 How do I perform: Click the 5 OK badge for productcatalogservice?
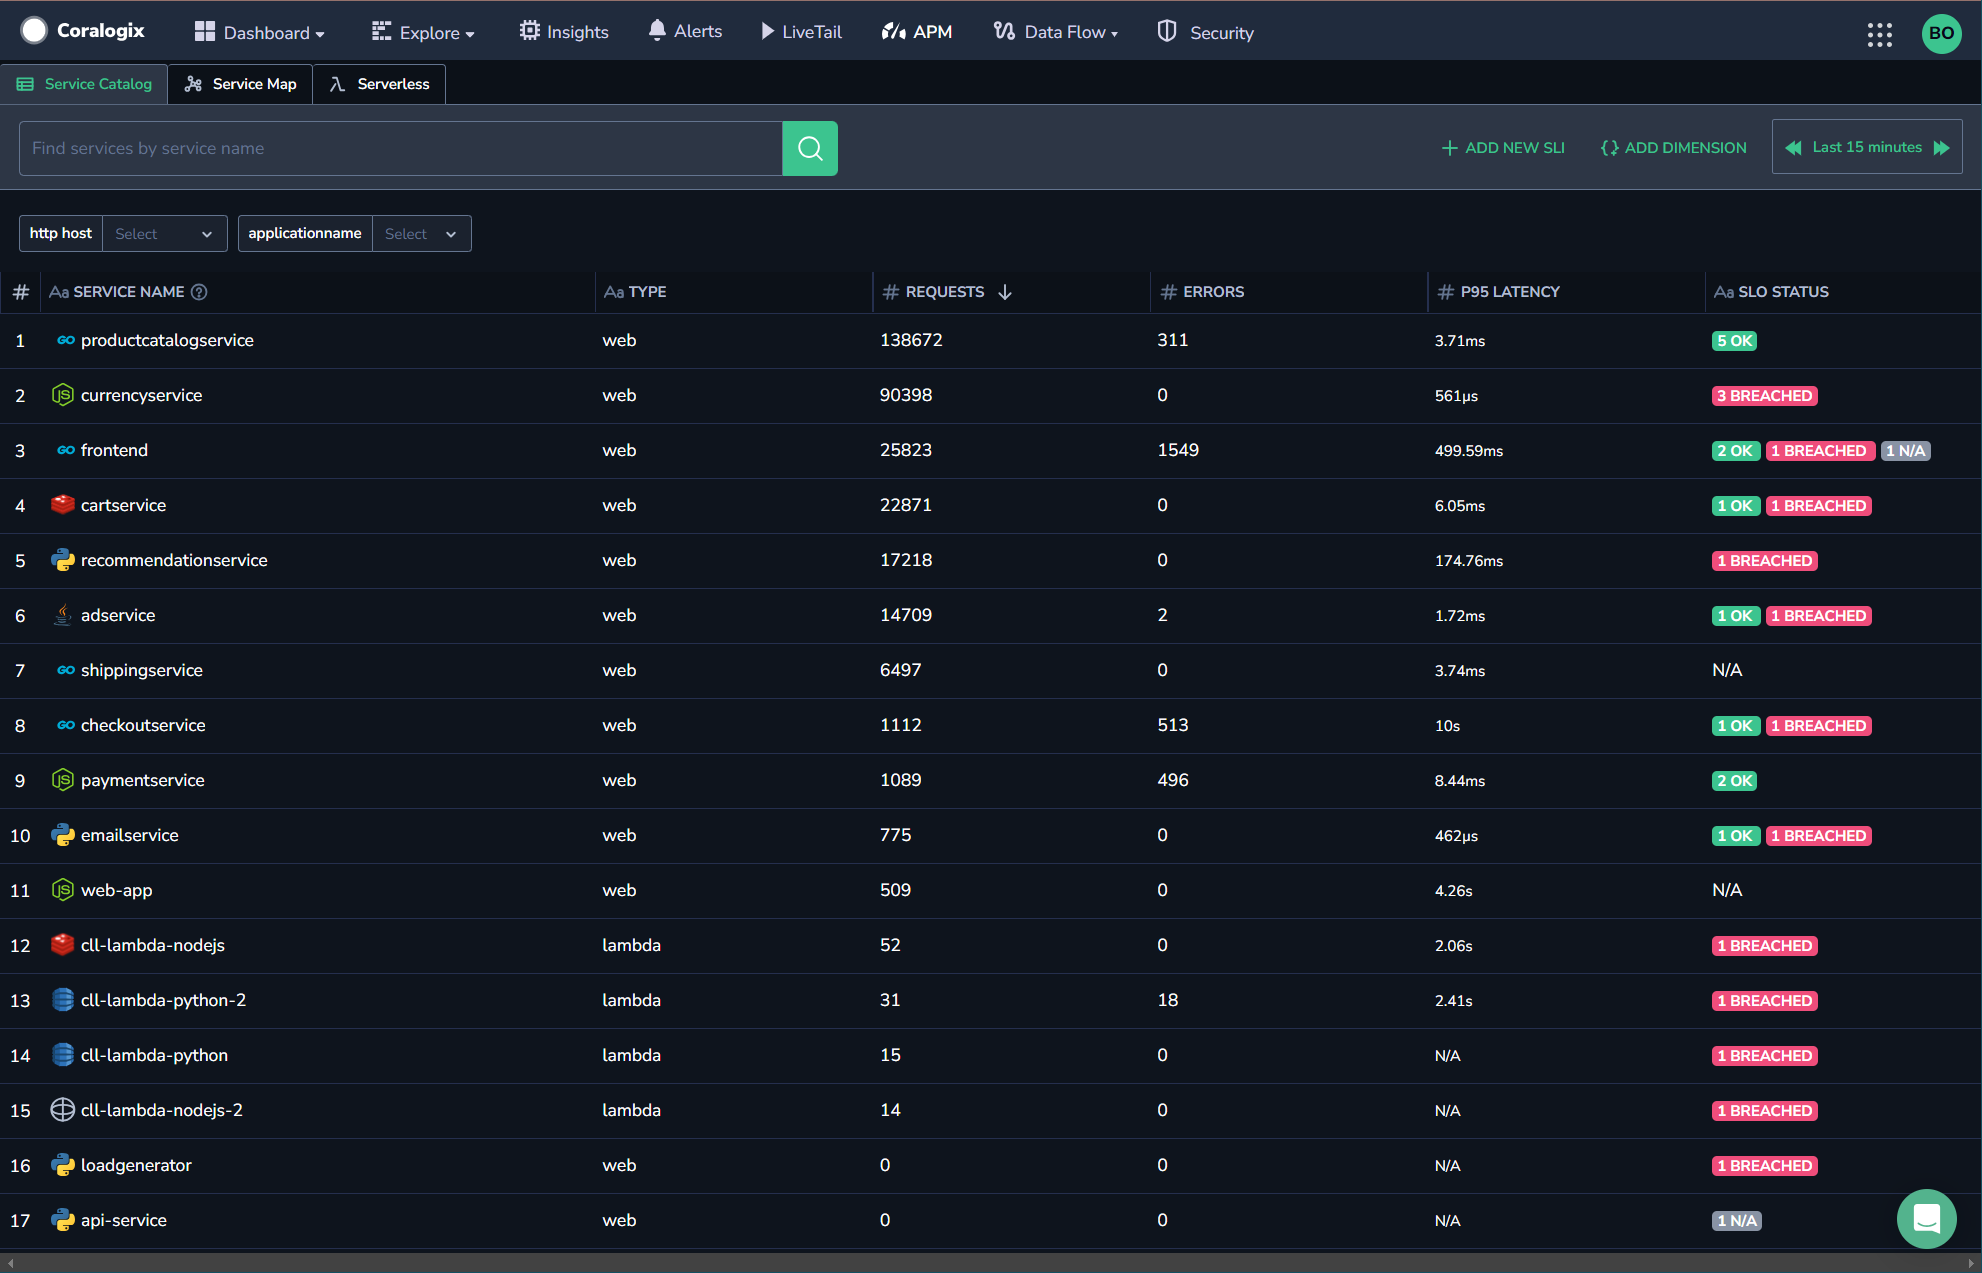pos(1734,341)
